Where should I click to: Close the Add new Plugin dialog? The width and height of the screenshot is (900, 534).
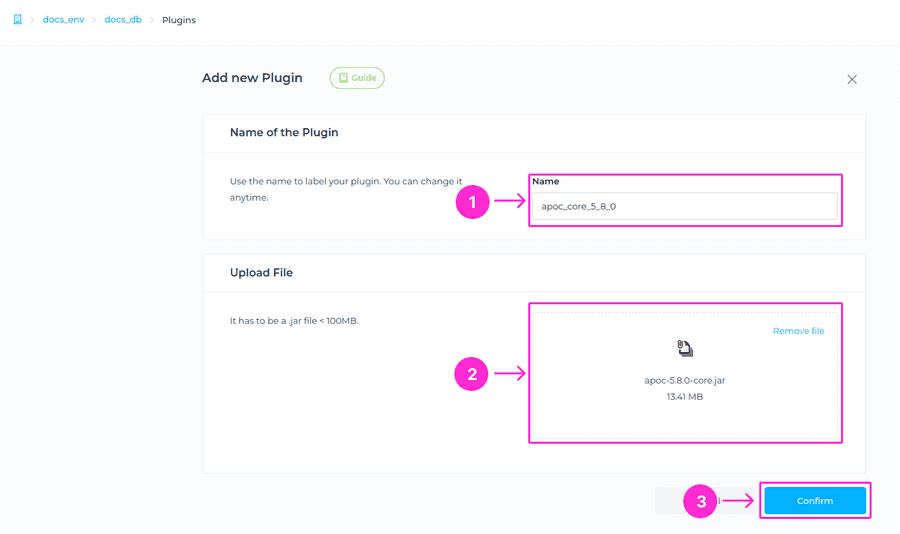coord(852,79)
